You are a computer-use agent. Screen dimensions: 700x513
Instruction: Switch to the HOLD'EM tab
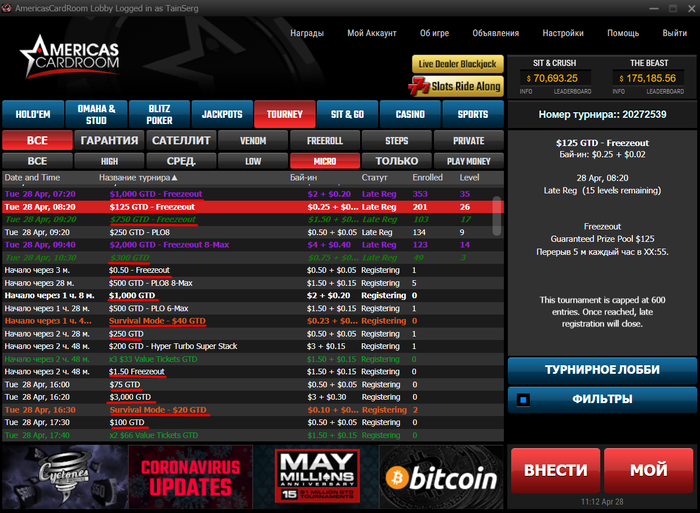tap(33, 114)
